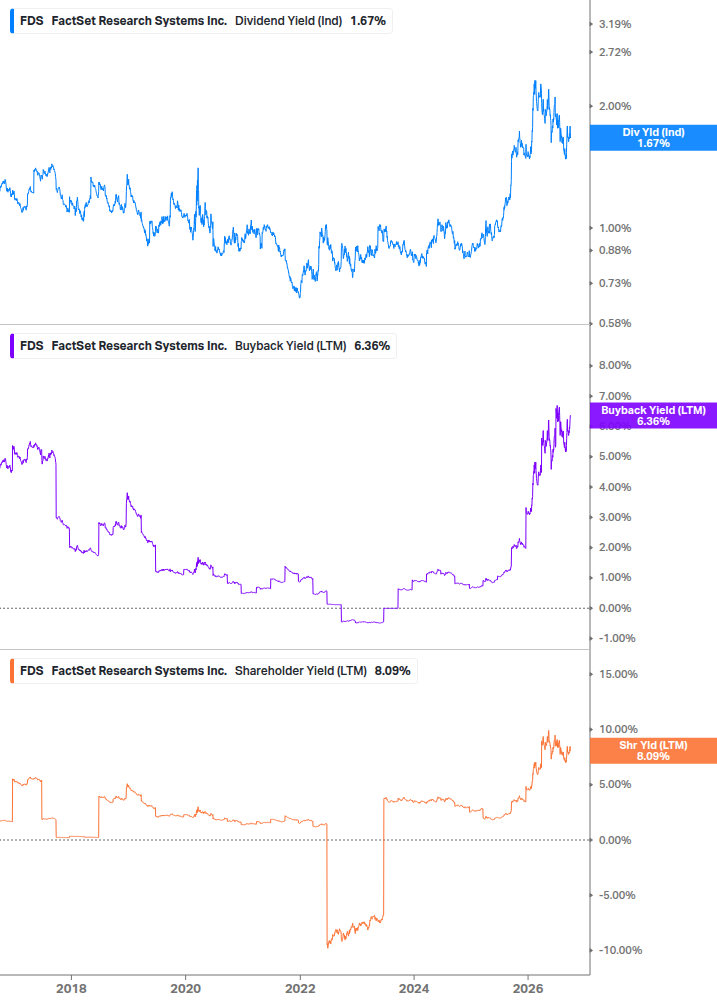
Task: Click the 2020 label on the time axis
Action: tap(185, 989)
